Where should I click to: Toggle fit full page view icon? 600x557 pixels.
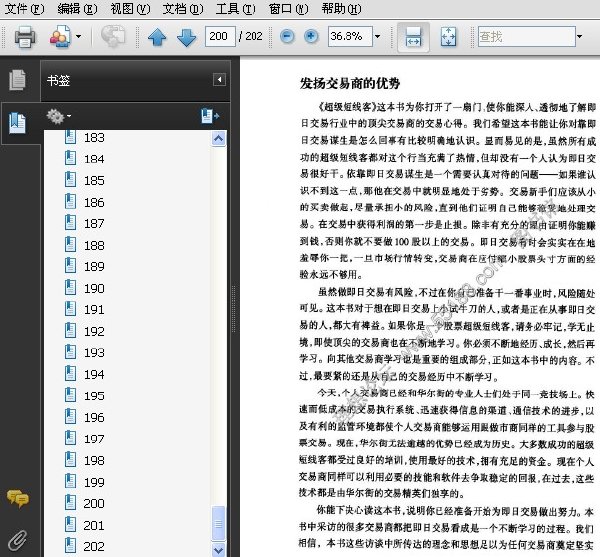(x=448, y=37)
